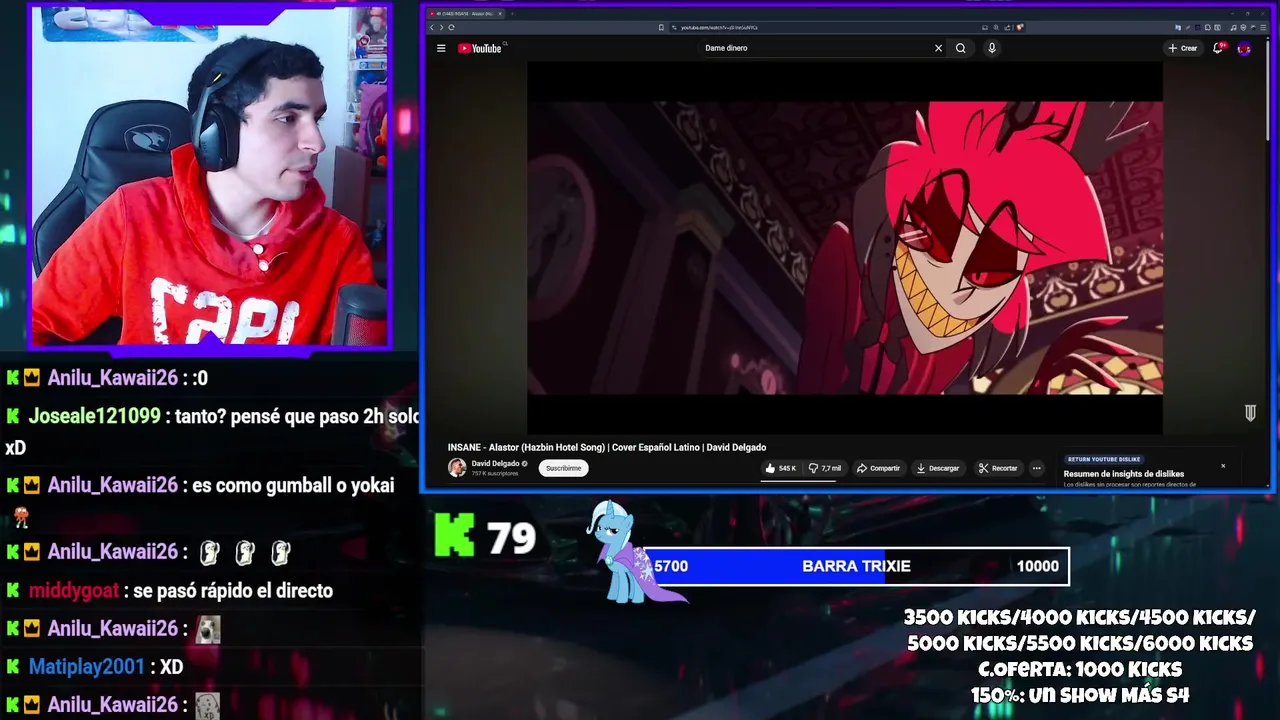Click the 5700 value on Trixie bar
Screen dimensions: 1280x720
(671, 566)
